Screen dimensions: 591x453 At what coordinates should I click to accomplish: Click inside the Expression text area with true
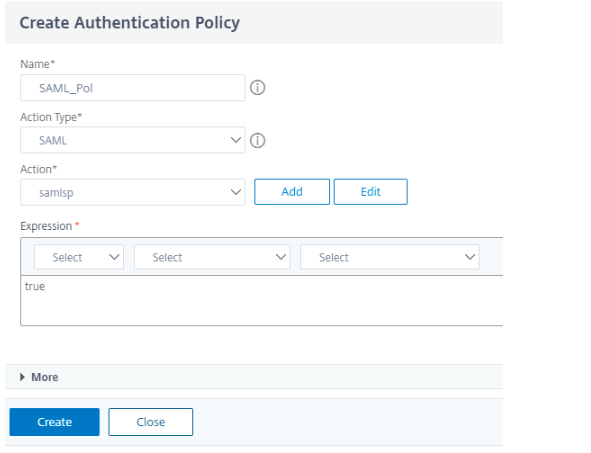[x=262, y=300]
